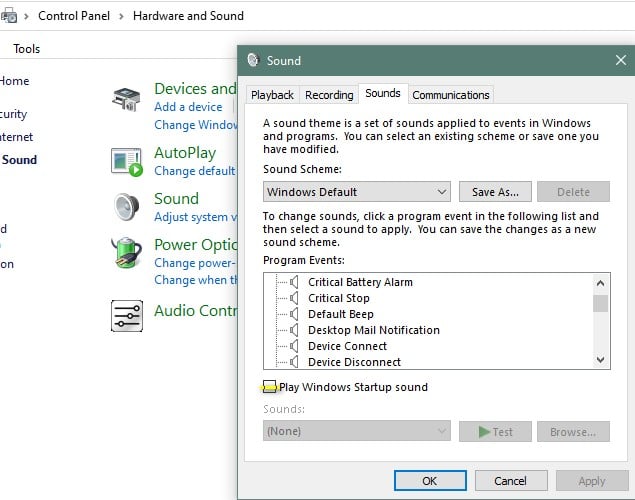
Task: Click the Hardware and Sound breadcrumb chevron
Action: [121, 16]
